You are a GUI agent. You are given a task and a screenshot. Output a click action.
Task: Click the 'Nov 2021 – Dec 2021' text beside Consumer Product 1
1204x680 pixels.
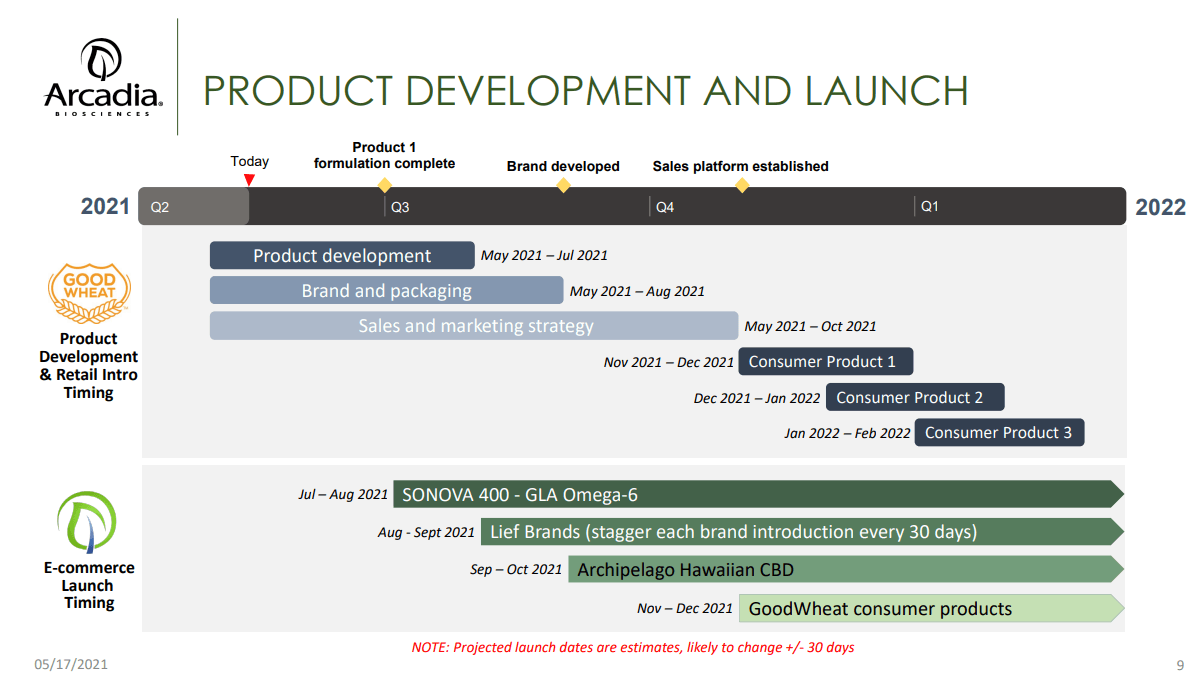coord(669,363)
